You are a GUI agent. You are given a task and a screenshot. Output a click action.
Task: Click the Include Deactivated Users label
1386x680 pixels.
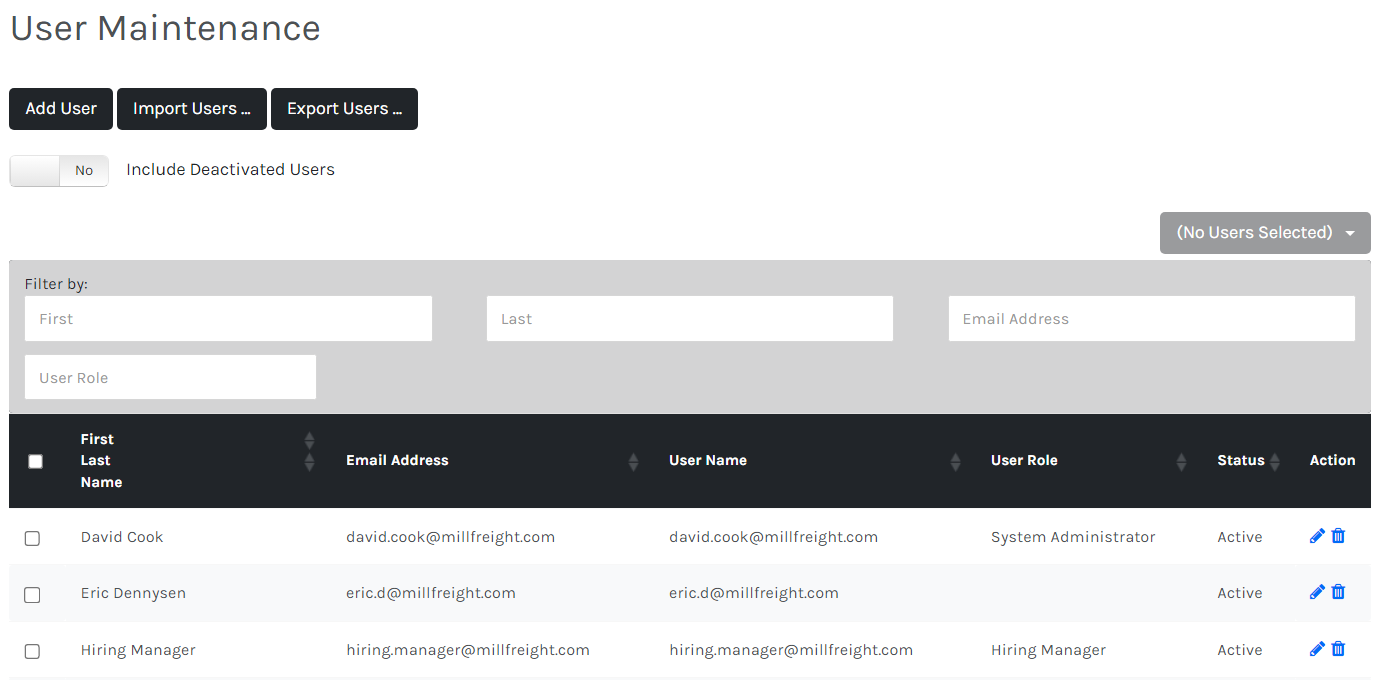point(230,170)
